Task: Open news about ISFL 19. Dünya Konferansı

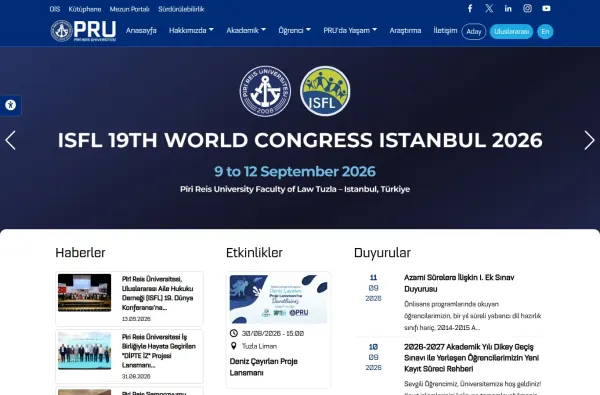Action: click(158, 293)
